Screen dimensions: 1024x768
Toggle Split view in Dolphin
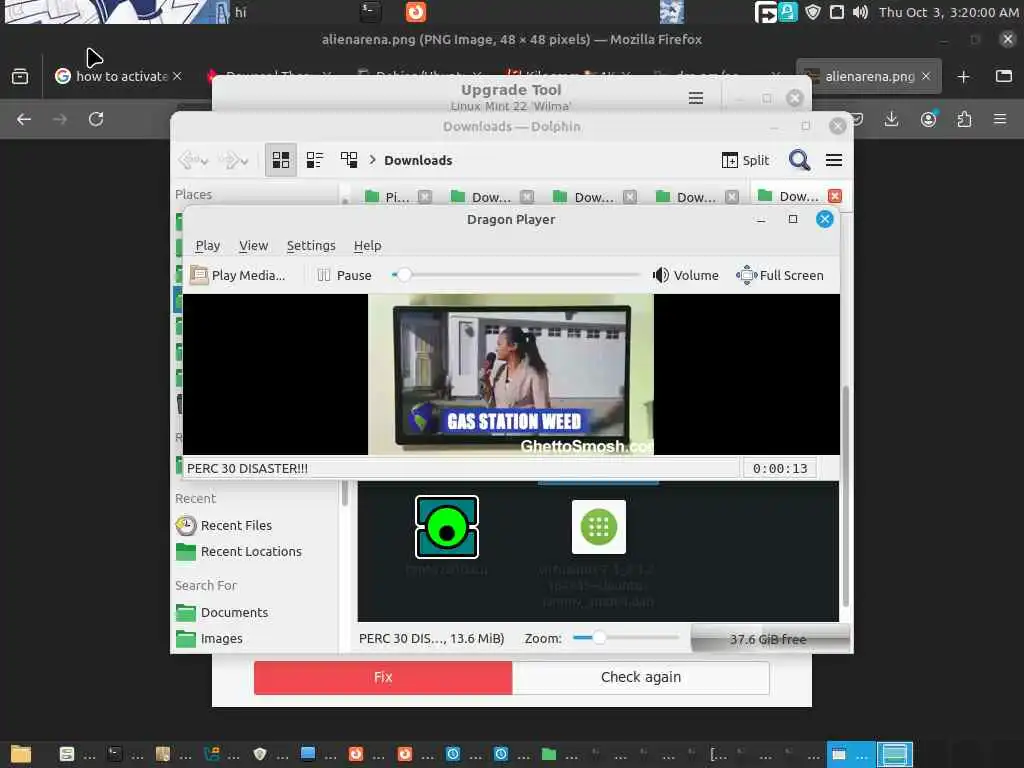click(x=745, y=160)
